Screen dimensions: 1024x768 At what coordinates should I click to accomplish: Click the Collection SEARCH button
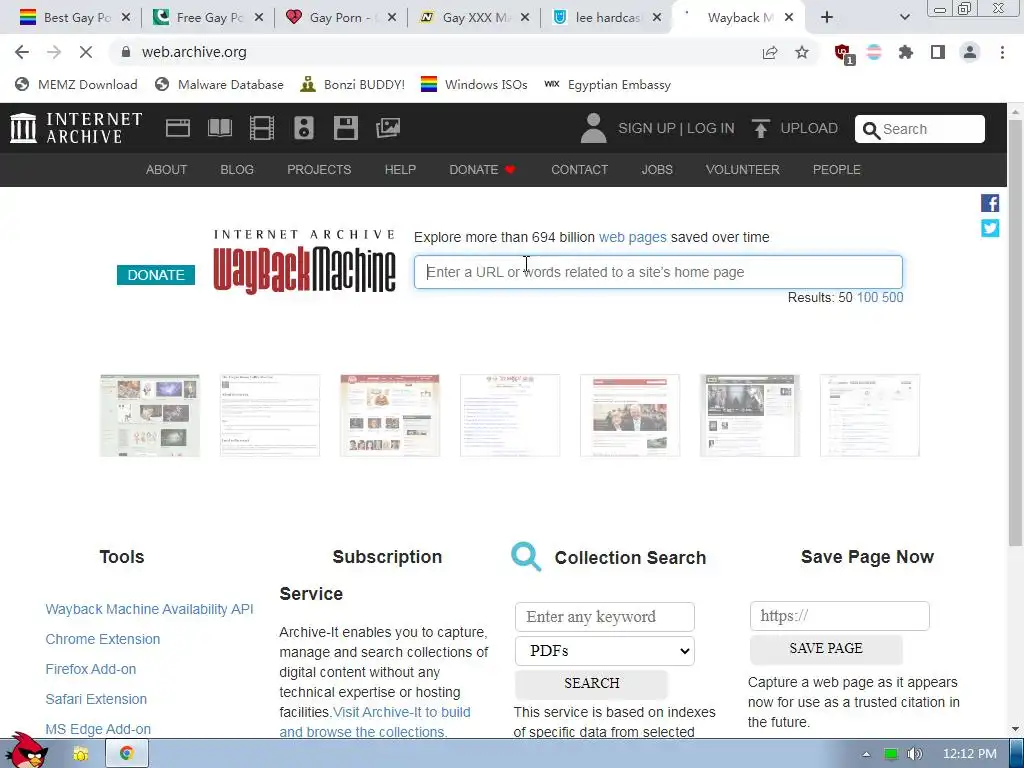click(x=591, y=683)
